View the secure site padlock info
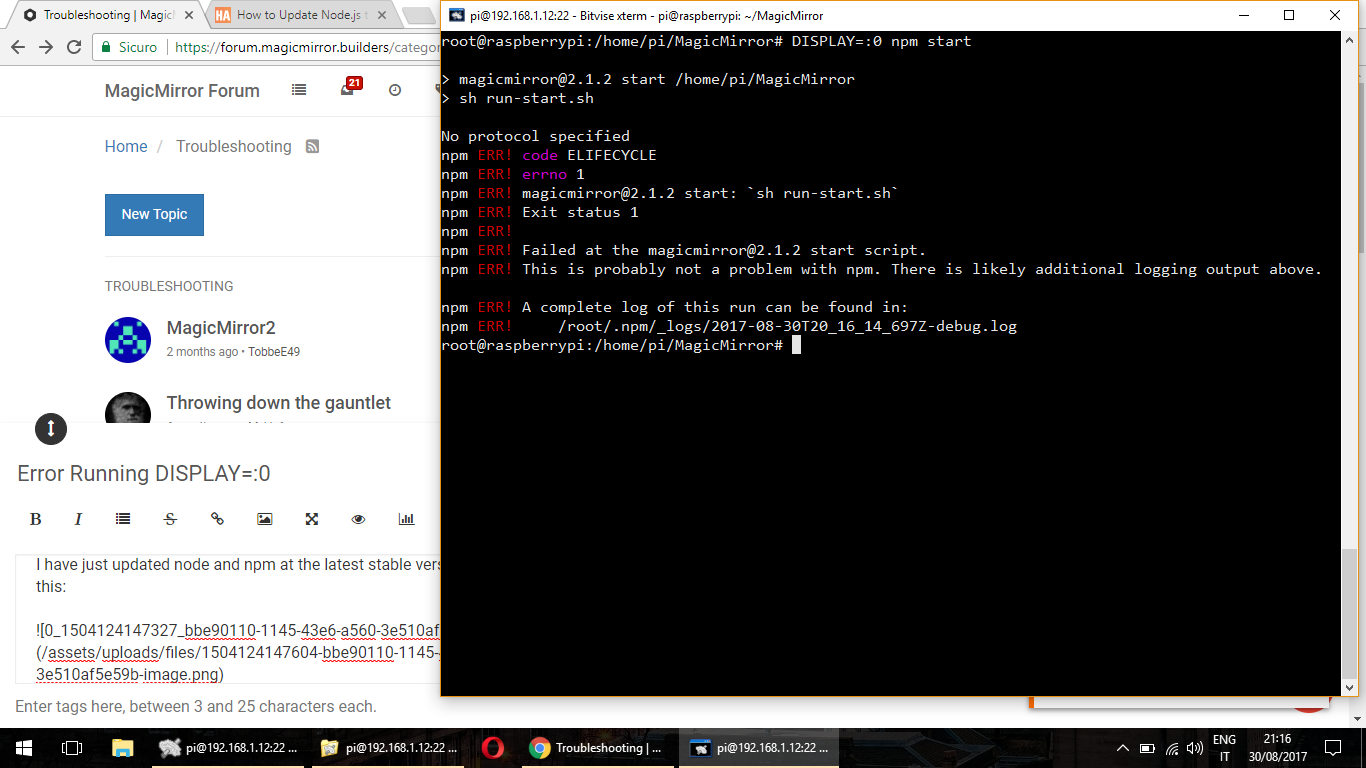 pyautogui.click(x=106, y=47)
